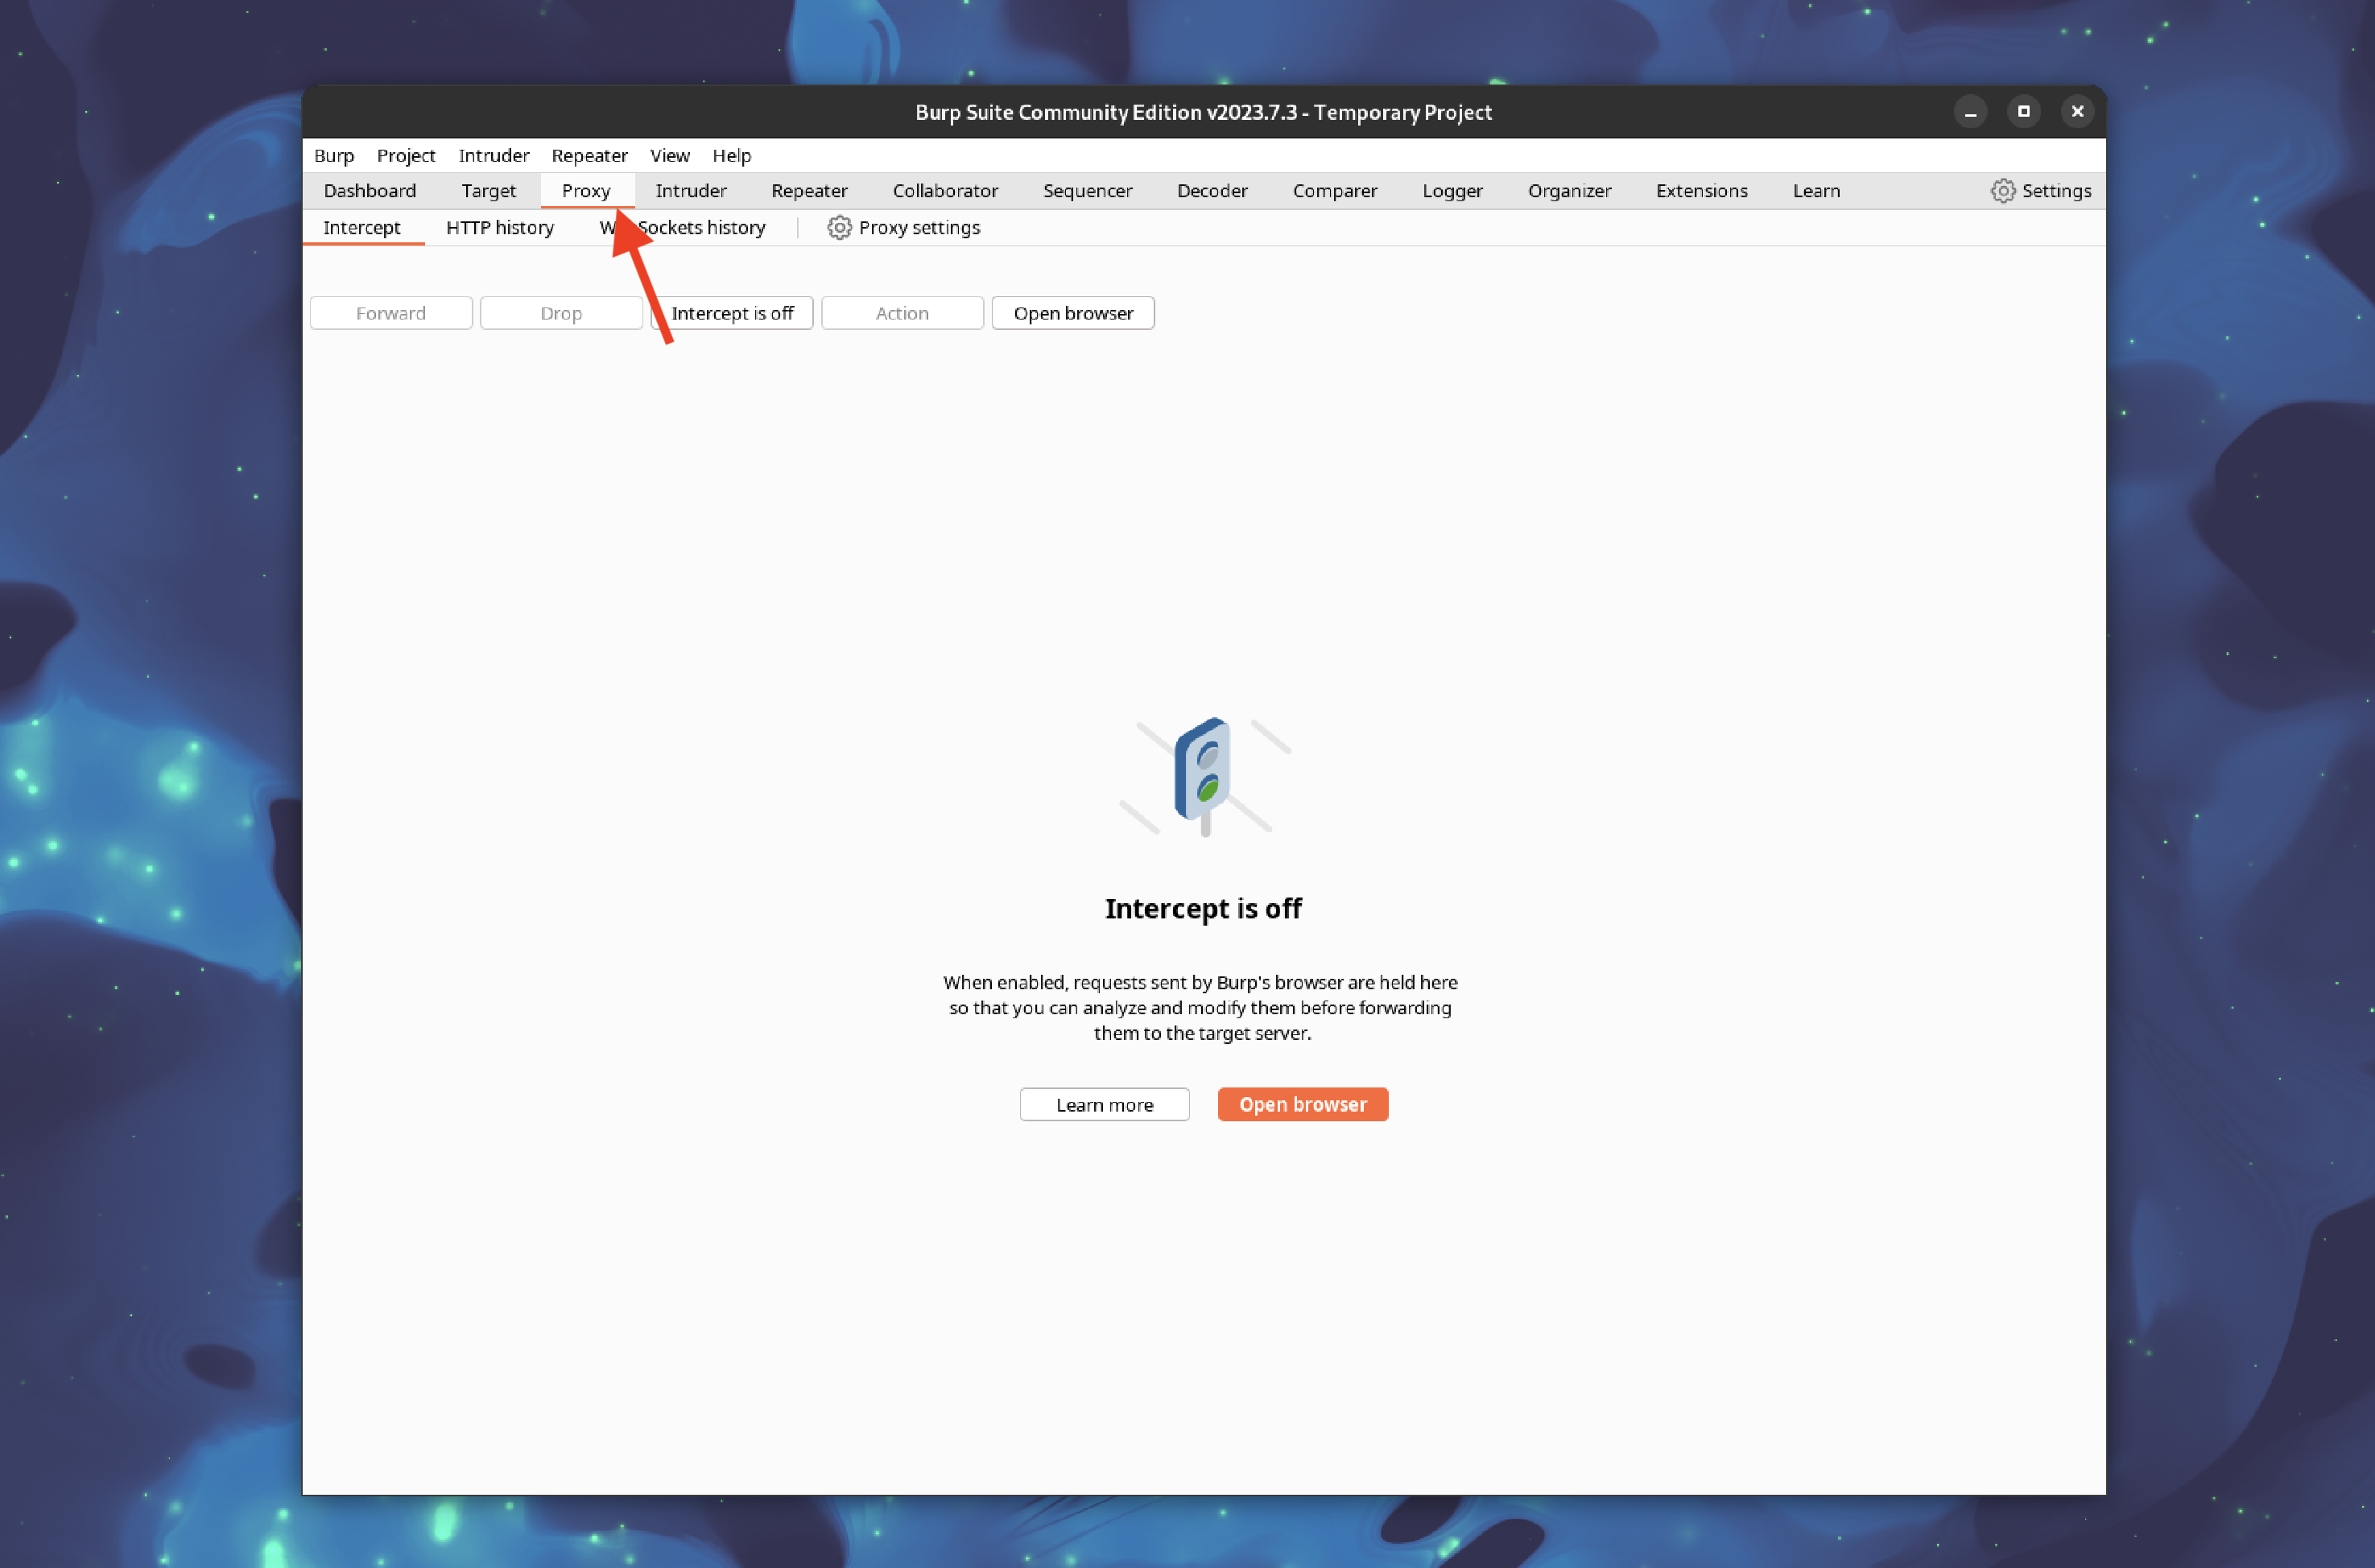Toggle intercept on with button
This screenshot has width=2375, height=1568.
point(732,312)
